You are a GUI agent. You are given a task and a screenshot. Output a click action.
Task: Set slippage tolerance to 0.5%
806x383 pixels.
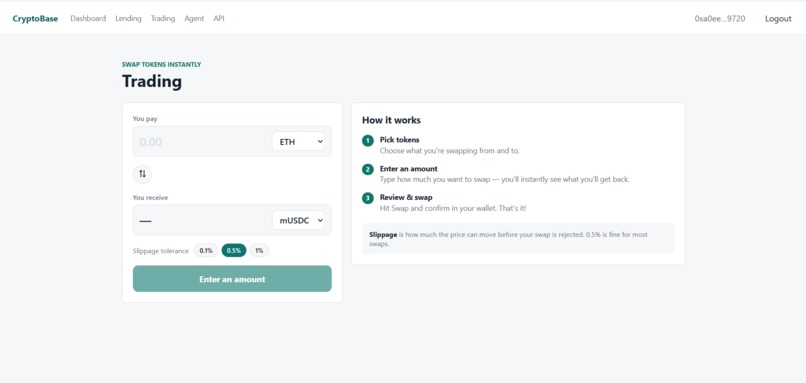234,250
